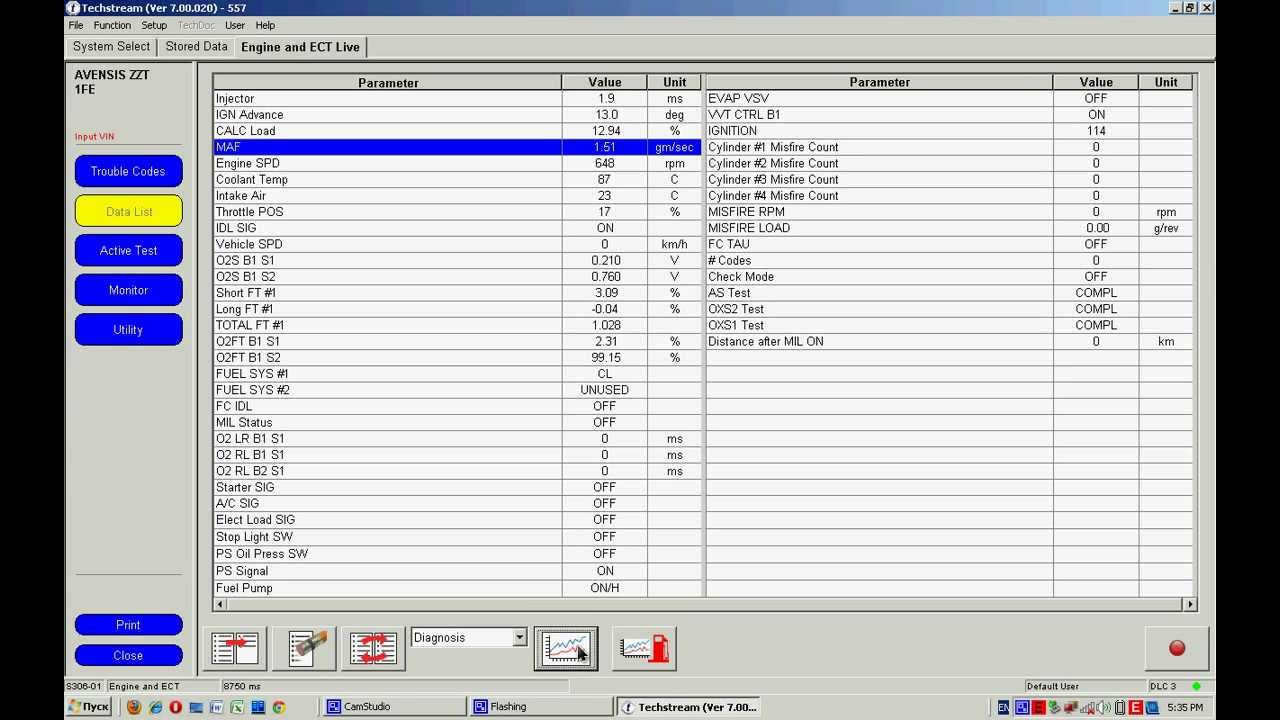This screenshot has width=1280, height=720.
Task: Select the highlighted MAF parameter row
Action: [388, 147]
